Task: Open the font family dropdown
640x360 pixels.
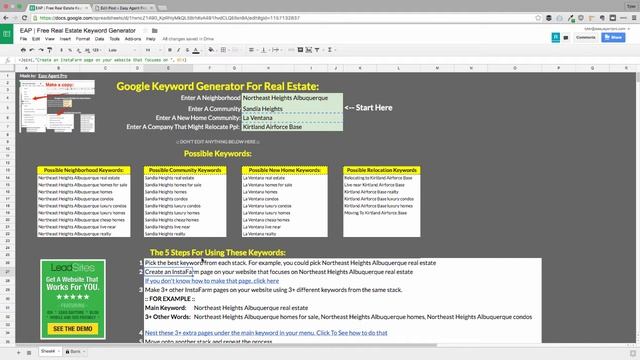Action: click(x=122, y=50)
